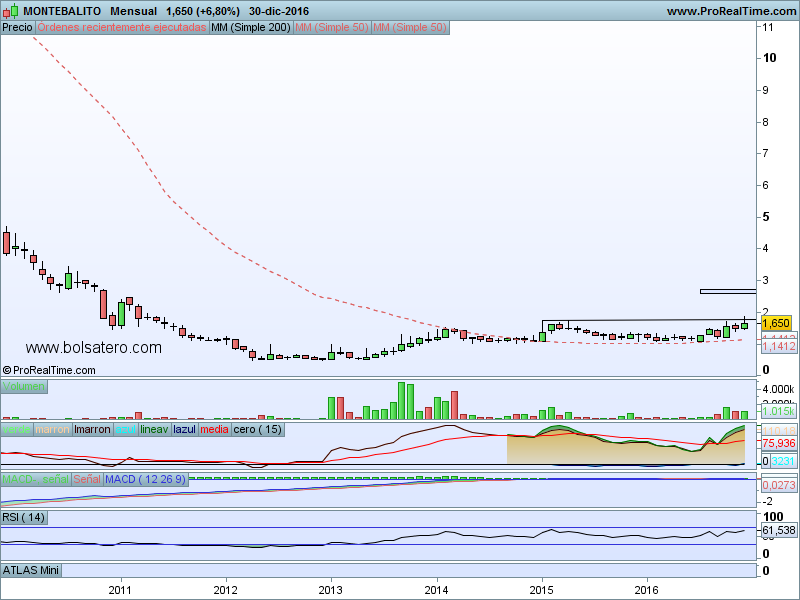The height and width of the screenshot is (600, 800).
Task: Open the ATLAS Mini panel label
Action: click(x=31, y=570)
